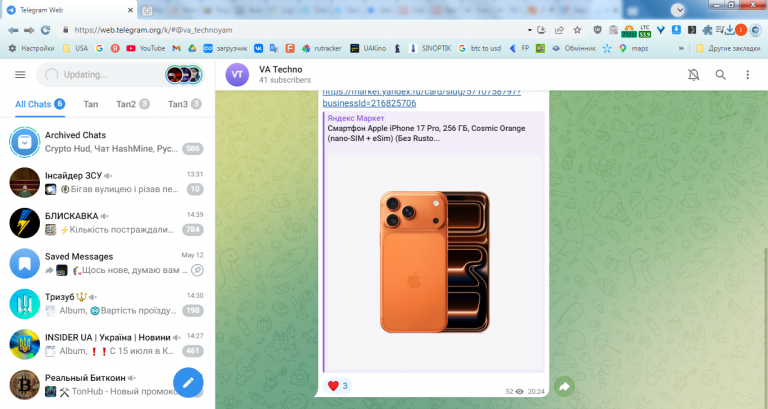The width and height of the screenshot is (768, 409).
Task: Open the загрузчик bookmark
Action: tap(225, 48)
